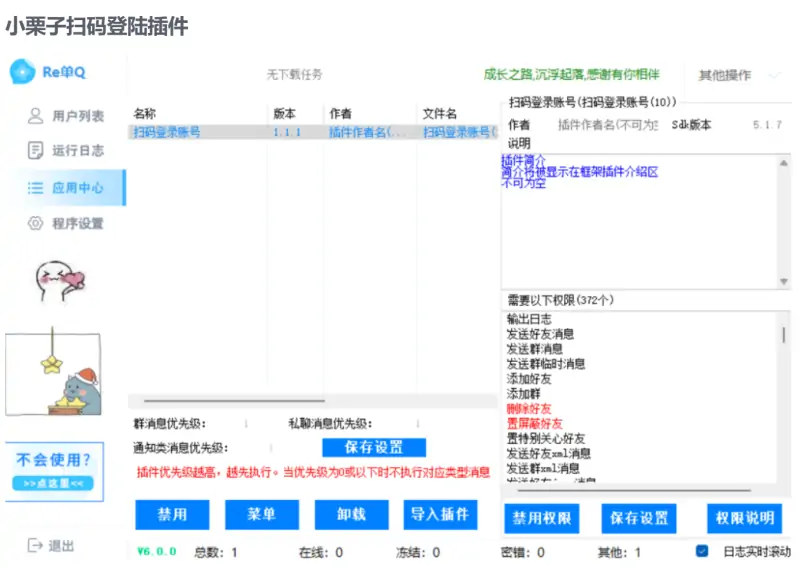
Task: Select 发送群临时消息 permission entry
Action: (546, 364)
